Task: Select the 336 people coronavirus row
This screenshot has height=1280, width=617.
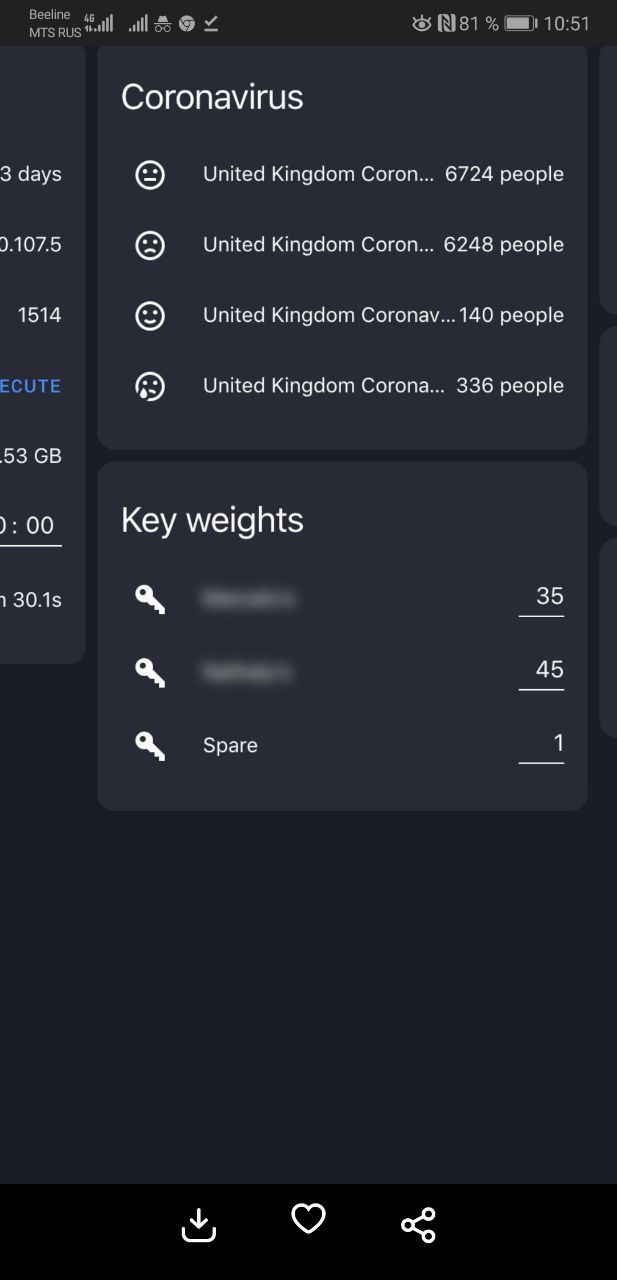Action: click(342, 386)
